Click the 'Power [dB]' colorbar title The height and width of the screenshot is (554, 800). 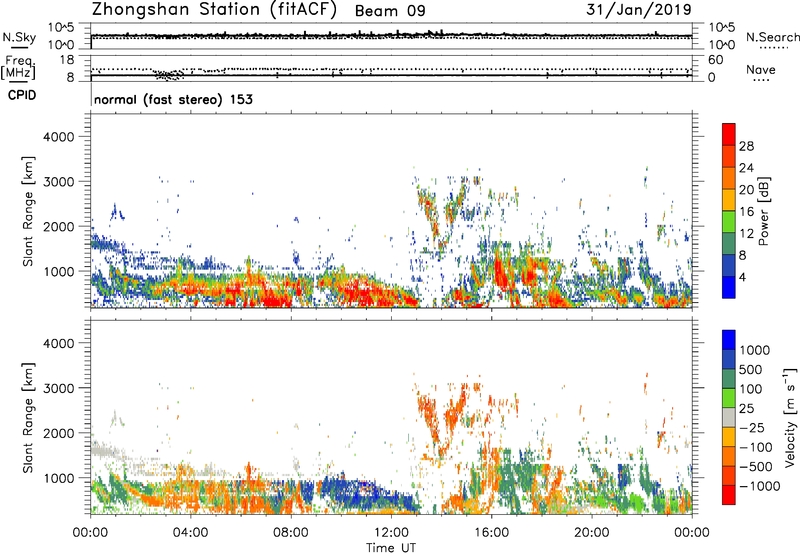(x=763, y=211)
